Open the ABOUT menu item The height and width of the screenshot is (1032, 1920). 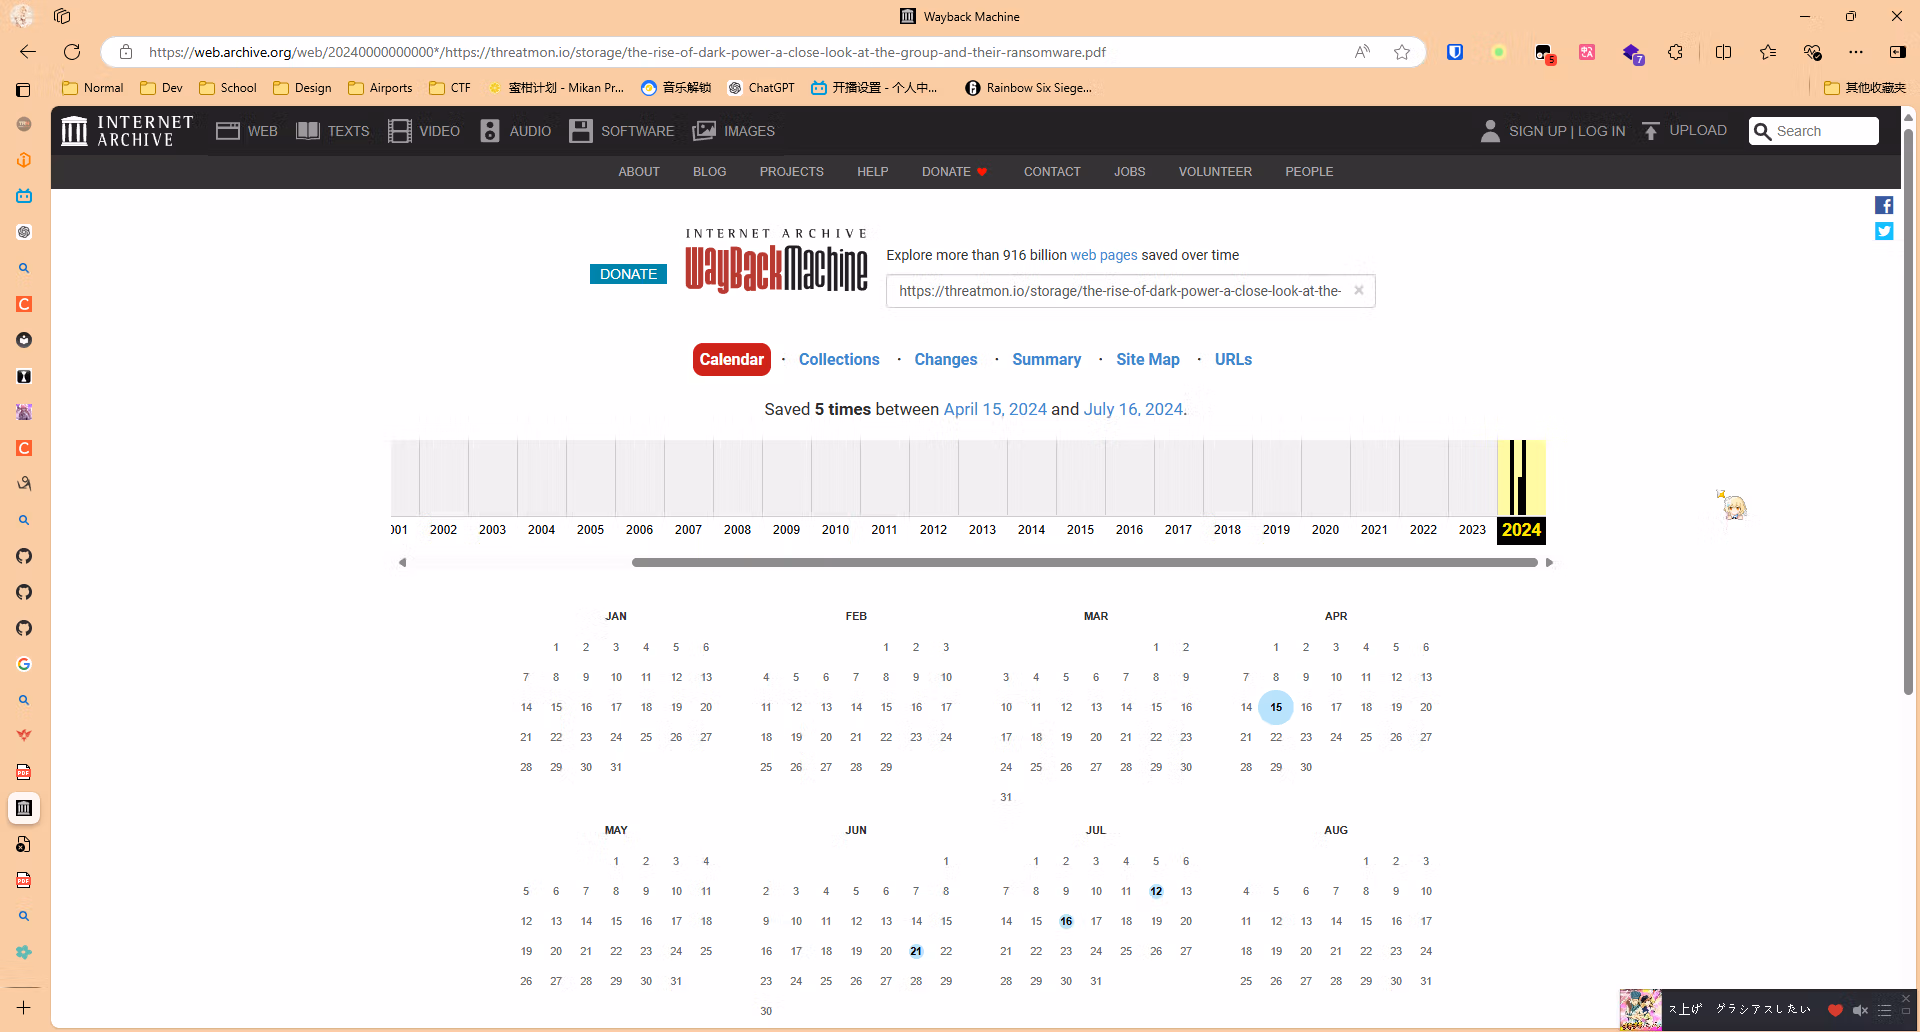point(639,172)
